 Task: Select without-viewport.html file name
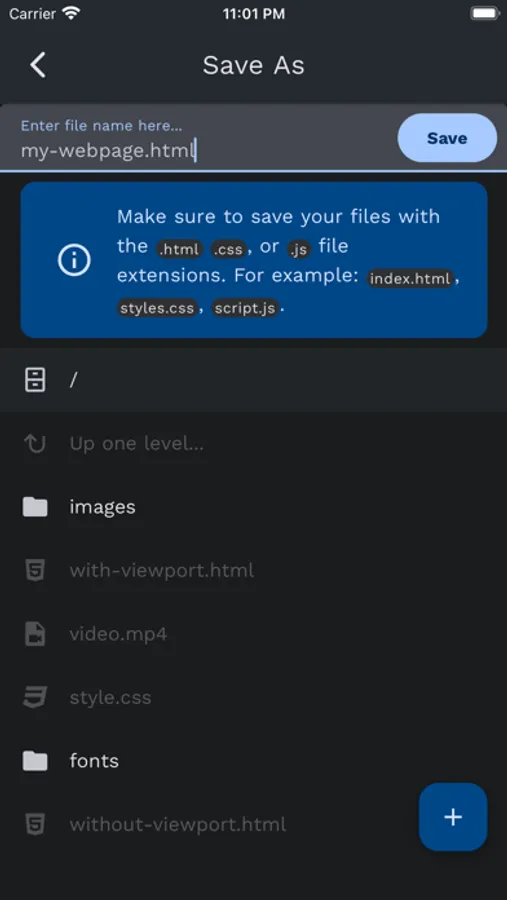[x=178, y=825]
